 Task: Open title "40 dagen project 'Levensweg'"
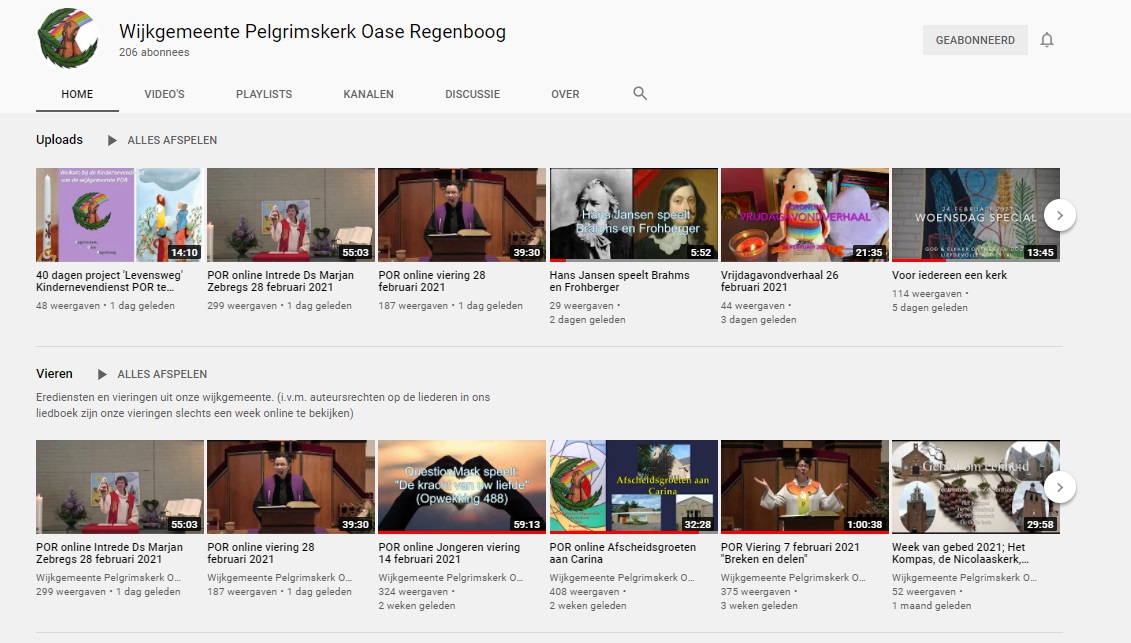pos(110,281)
